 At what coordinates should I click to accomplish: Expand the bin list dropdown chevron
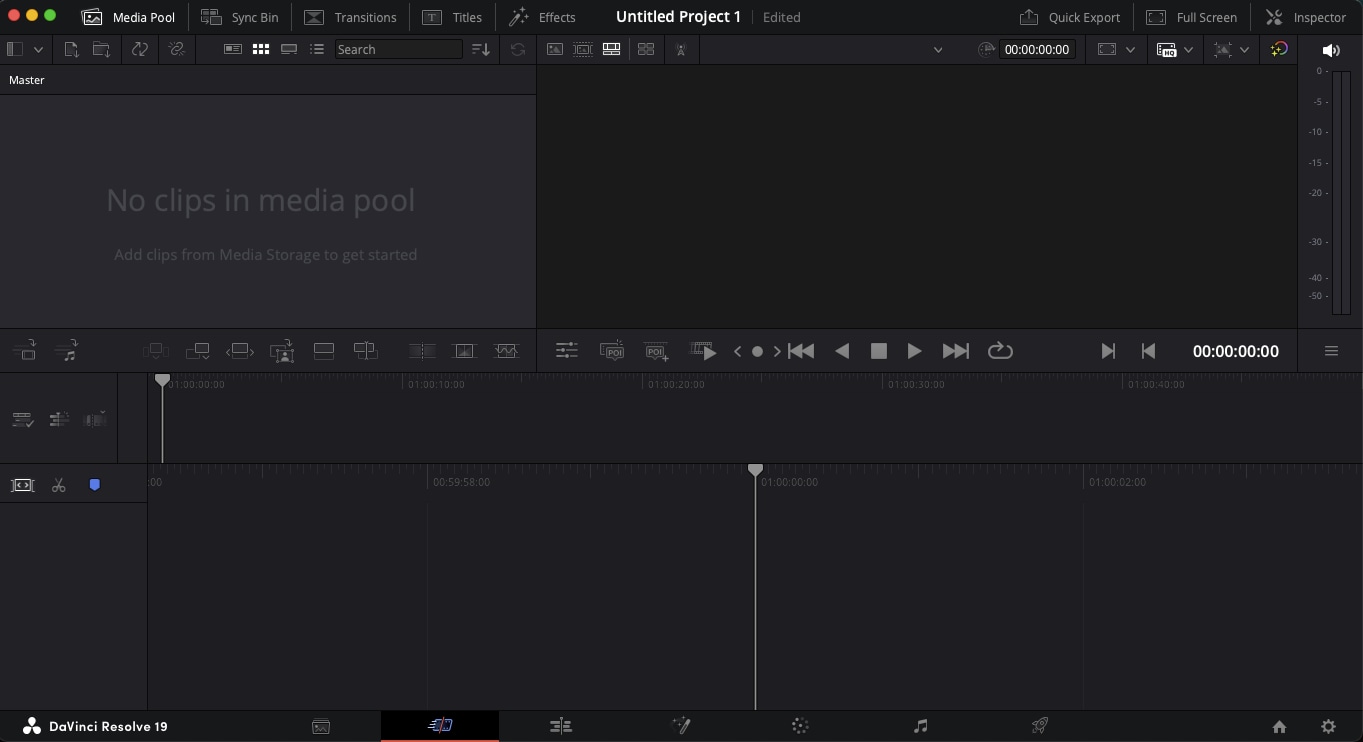click(38, 49)
